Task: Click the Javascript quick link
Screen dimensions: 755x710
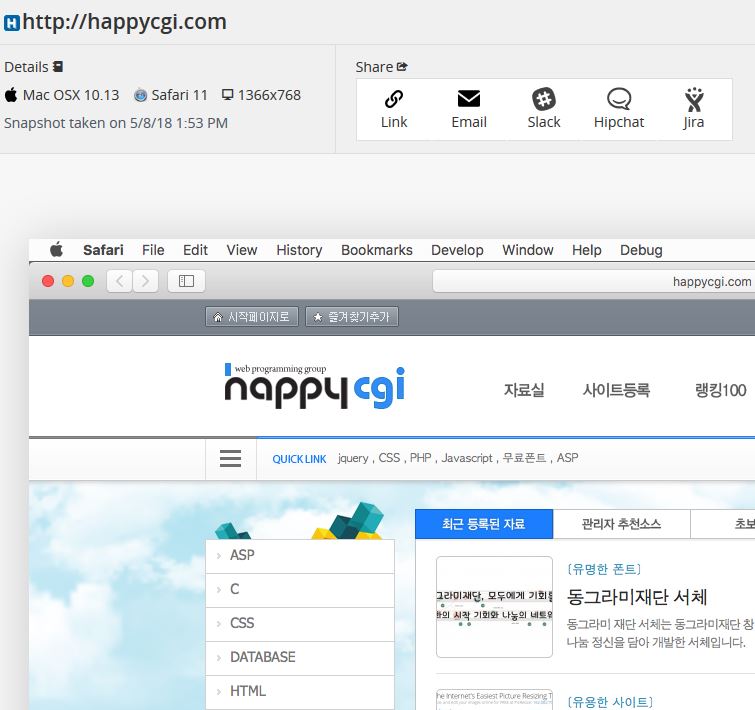Action: coord(467,458)
